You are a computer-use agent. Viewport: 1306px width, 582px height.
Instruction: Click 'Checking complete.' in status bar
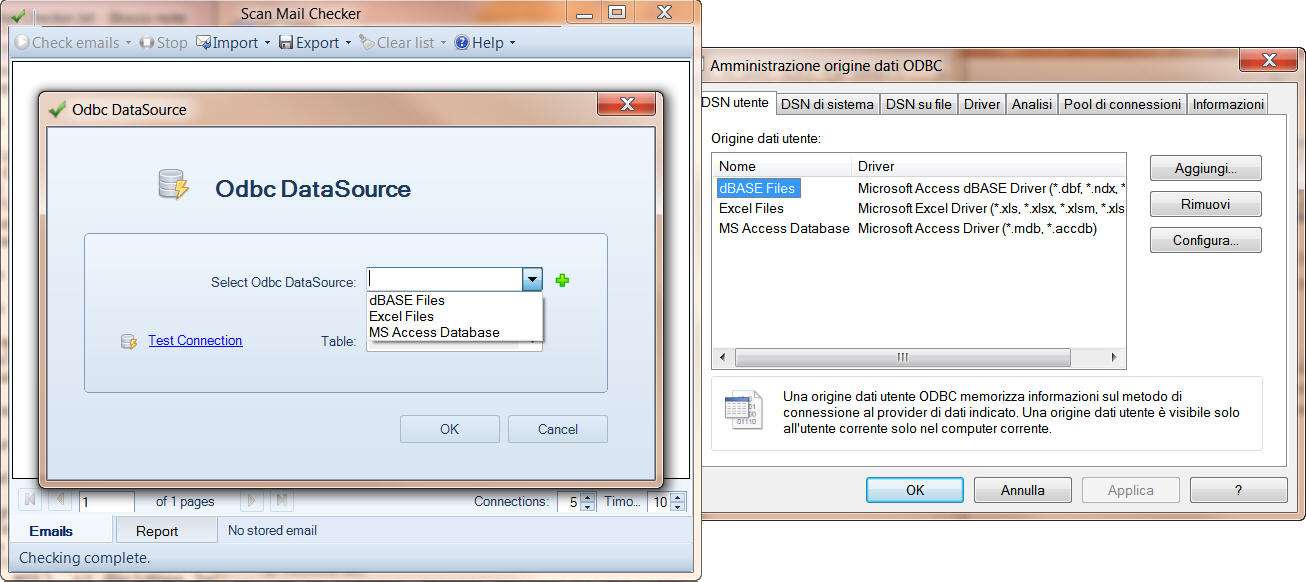pos(84,558)
